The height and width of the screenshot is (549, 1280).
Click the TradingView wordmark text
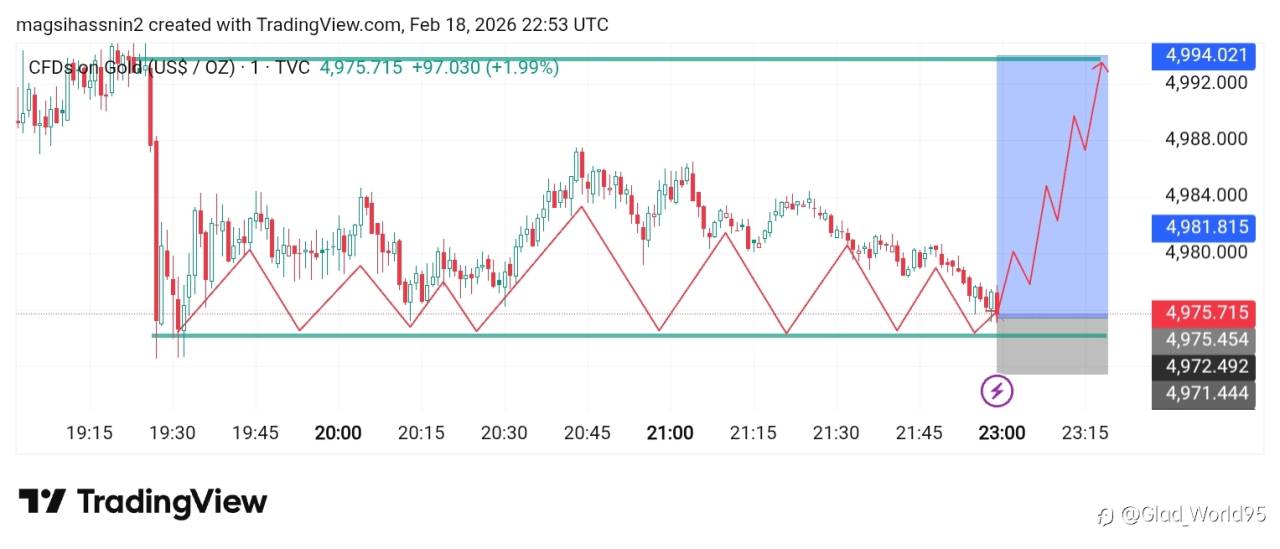point(171,501)
